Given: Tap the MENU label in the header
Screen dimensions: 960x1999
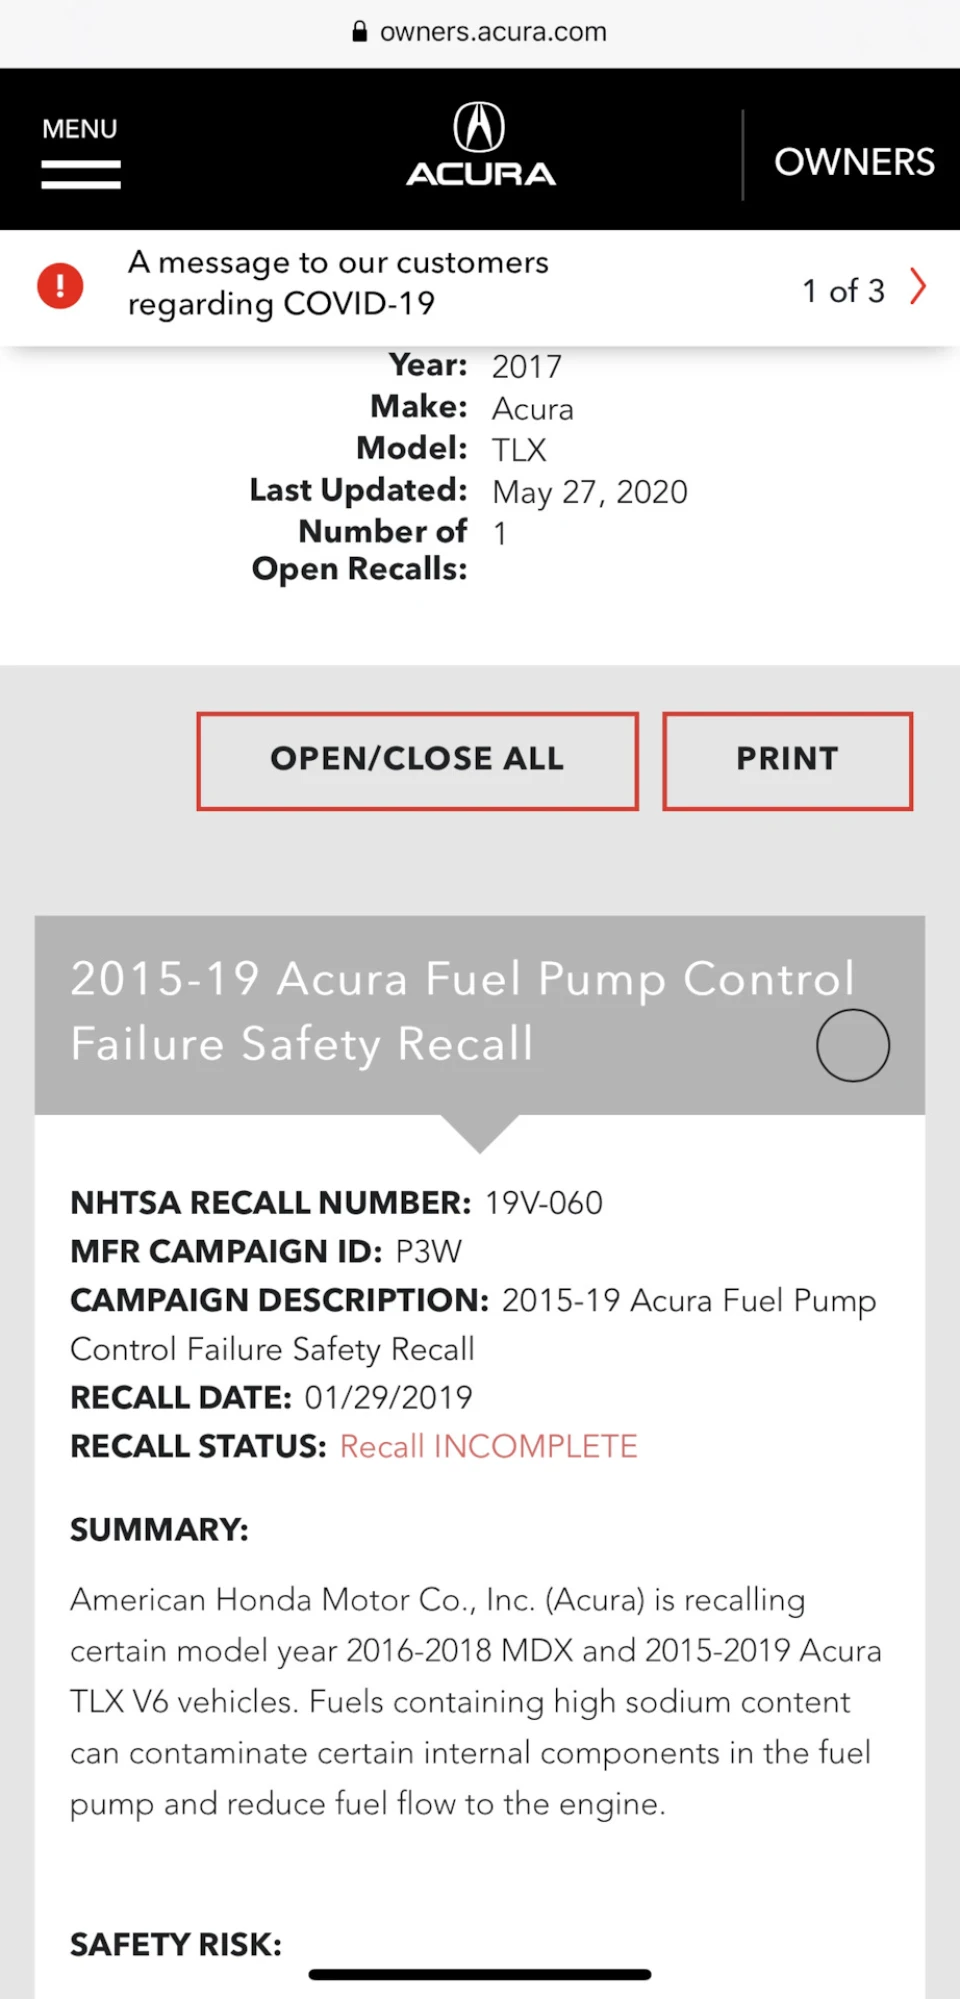Looking at the screenshot, I should coord(80,129).
